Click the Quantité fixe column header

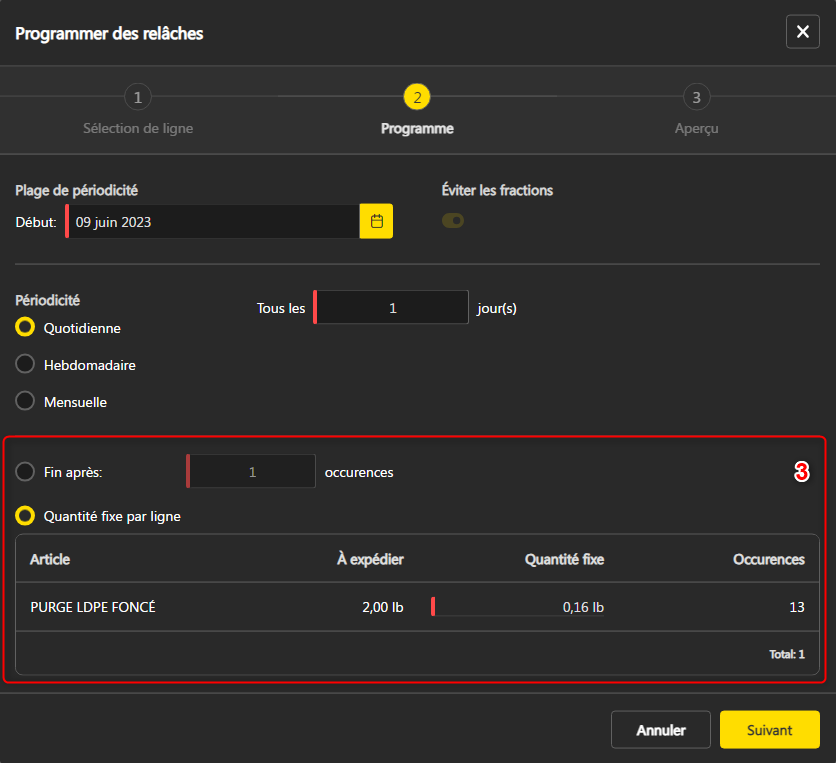click(564, 559)
